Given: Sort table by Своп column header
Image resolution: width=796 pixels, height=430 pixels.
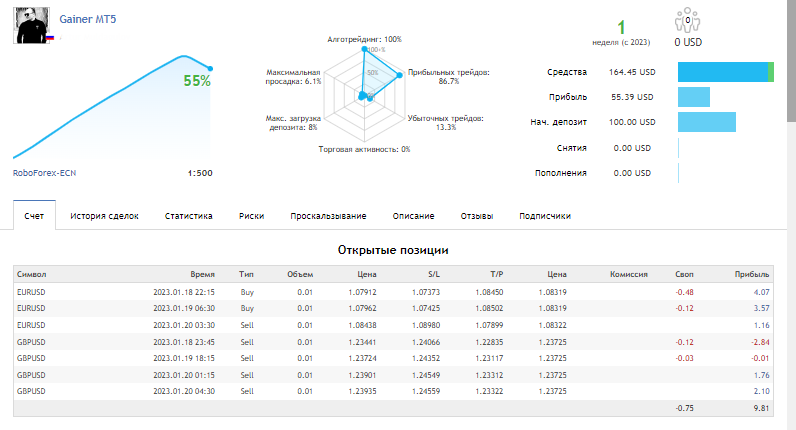Looking at the screenshot, I should [684, 274].
